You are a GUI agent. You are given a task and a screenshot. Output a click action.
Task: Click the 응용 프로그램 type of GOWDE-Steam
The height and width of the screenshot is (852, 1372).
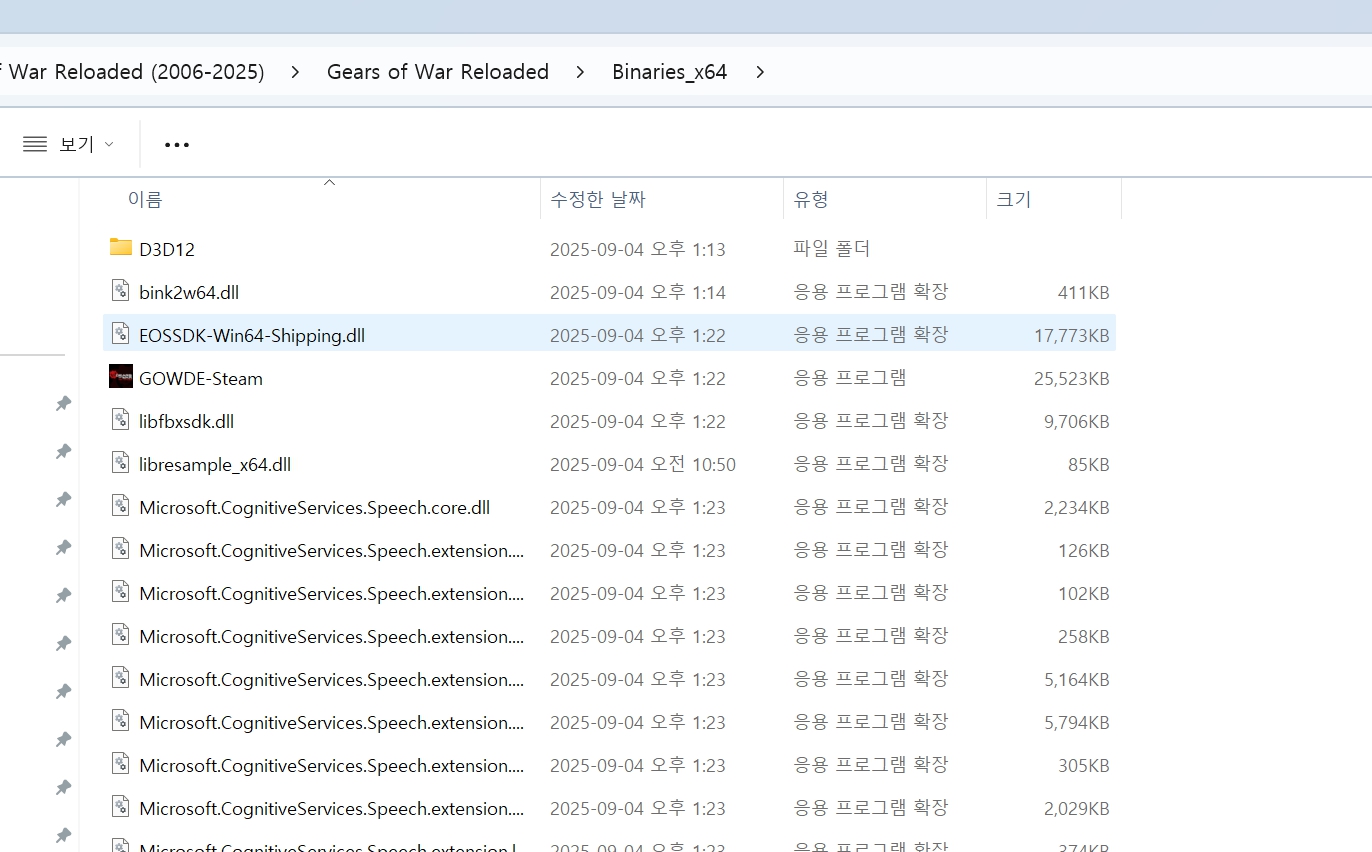click(x=850, y=377)
